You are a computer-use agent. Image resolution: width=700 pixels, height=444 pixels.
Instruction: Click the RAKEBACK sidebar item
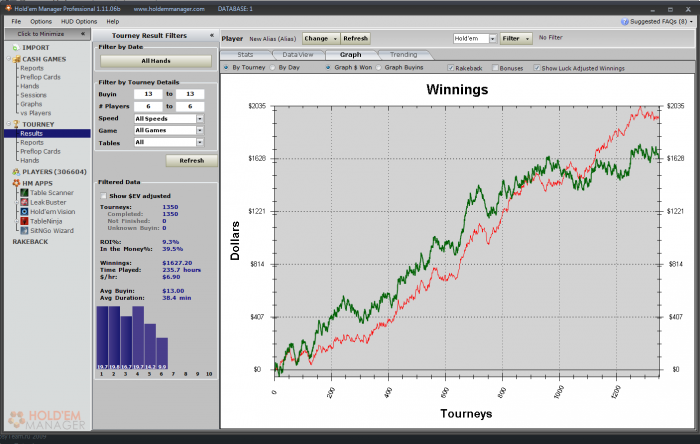[x=30, y=241]
